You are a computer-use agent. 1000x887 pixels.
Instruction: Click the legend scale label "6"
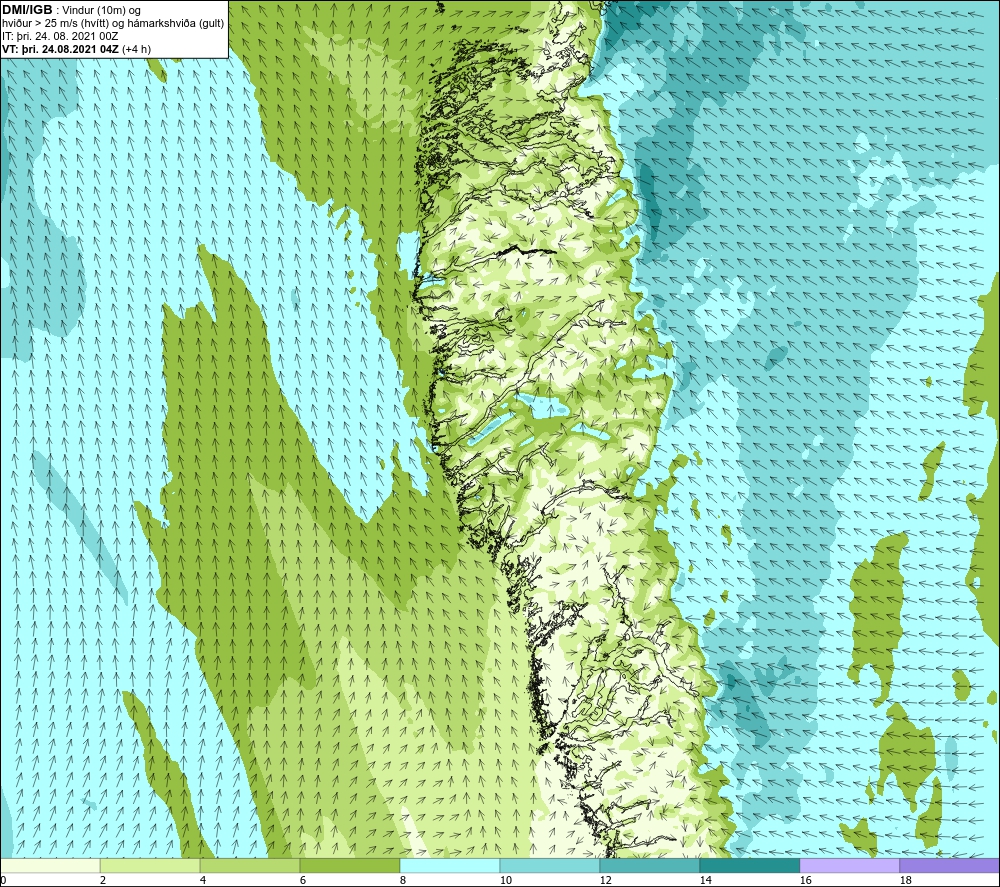302,881
